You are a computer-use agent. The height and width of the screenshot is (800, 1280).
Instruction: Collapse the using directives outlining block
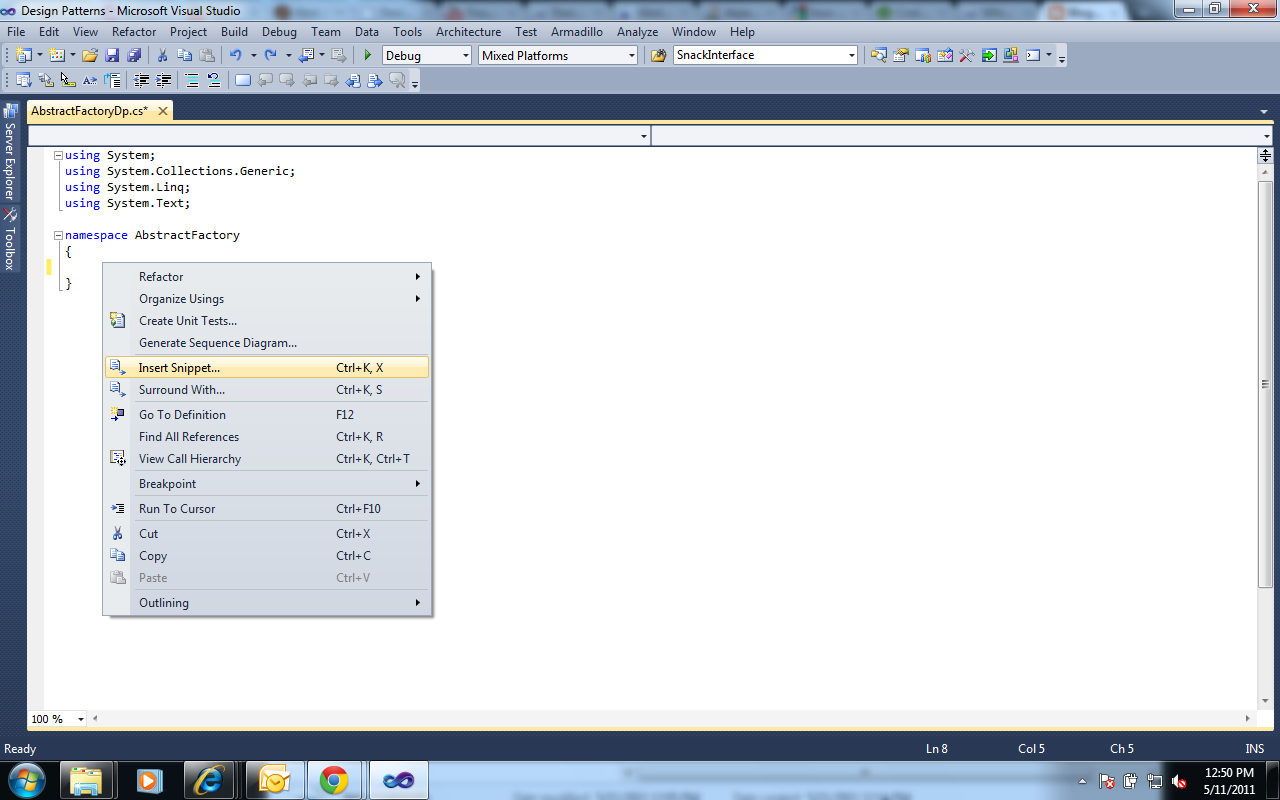[58, 156]
